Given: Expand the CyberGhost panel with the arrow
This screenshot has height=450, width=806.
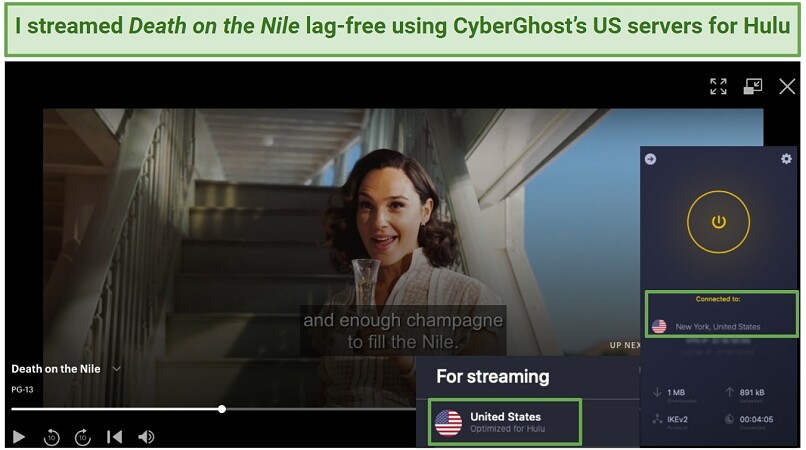Looking at the screenshot, I should pos(650,159).
